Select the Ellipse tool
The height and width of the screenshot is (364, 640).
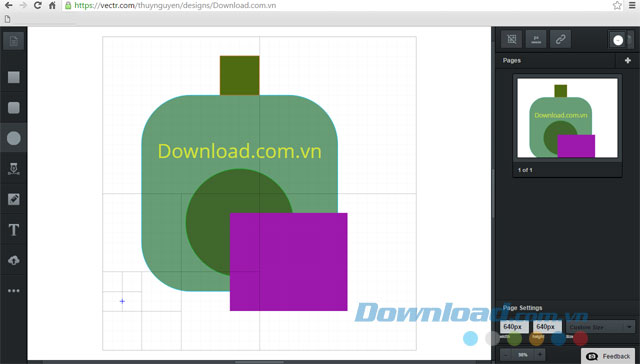(x=13, y=138)
